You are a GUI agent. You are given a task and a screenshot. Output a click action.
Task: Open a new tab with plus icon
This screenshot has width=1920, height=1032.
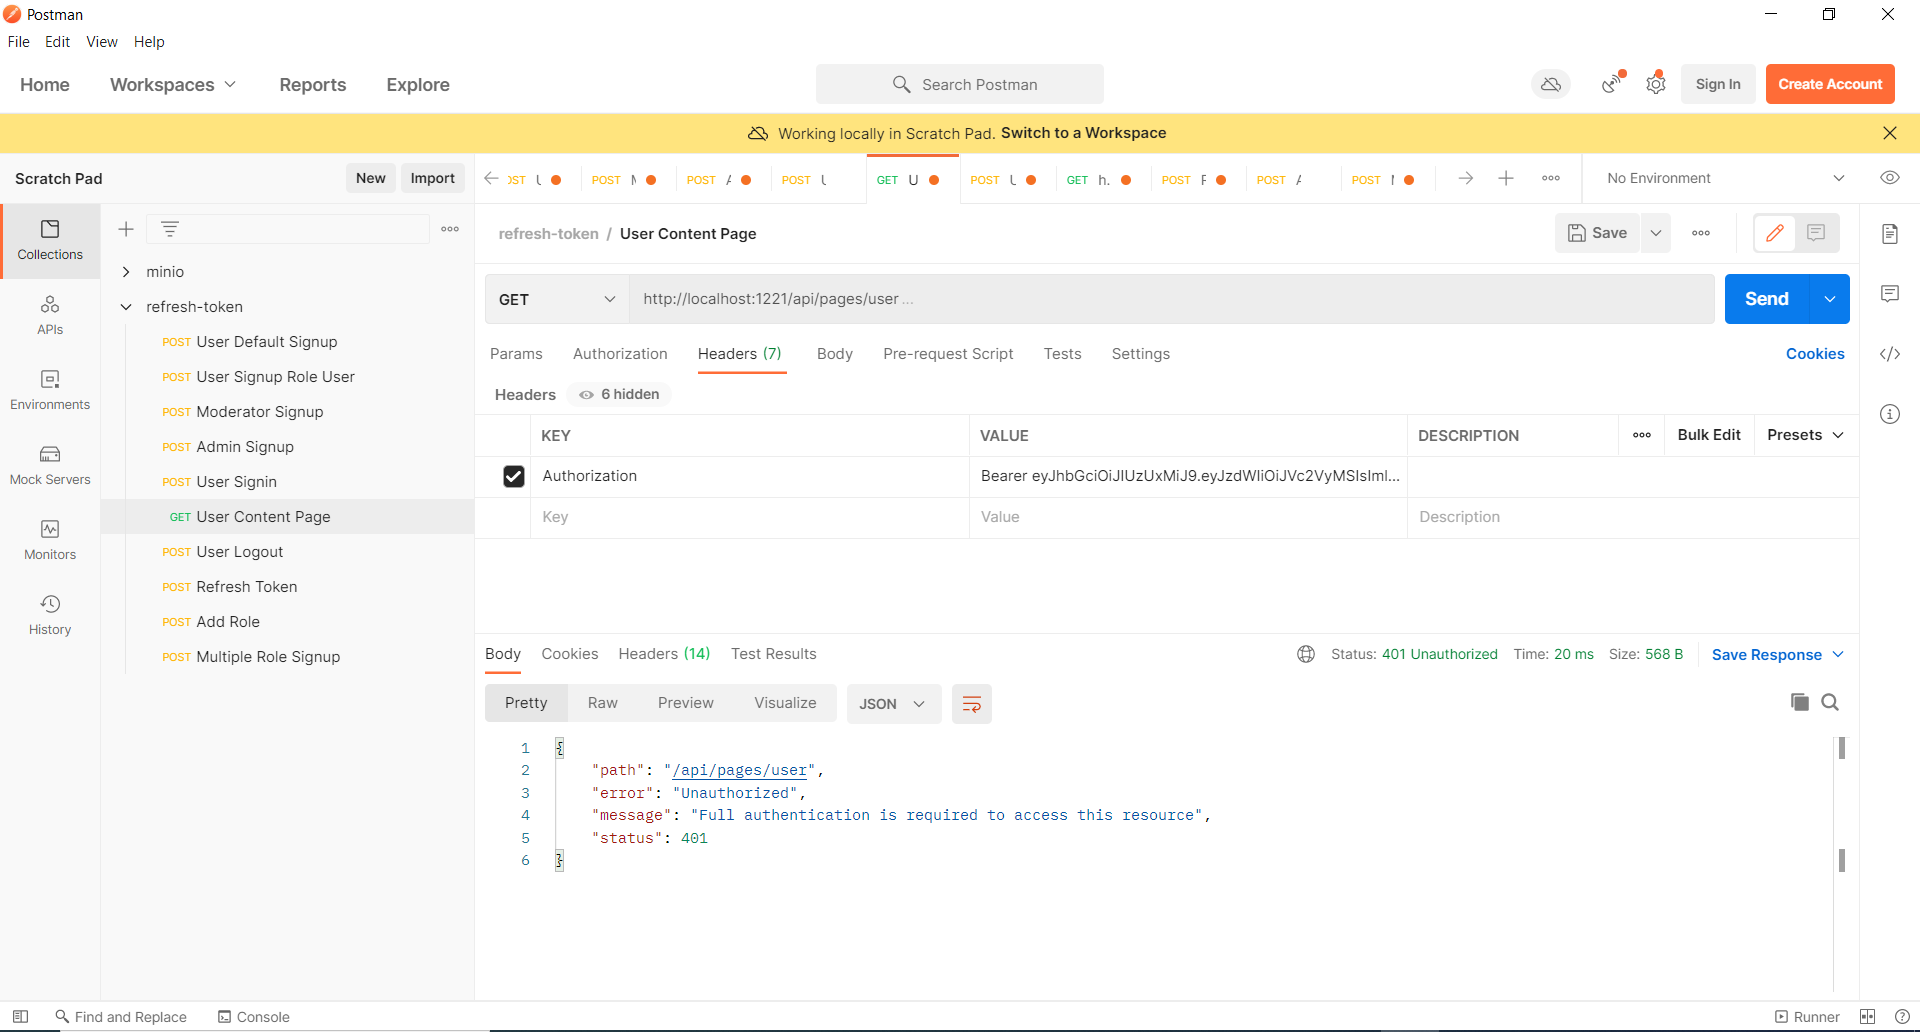[1506, 178]
